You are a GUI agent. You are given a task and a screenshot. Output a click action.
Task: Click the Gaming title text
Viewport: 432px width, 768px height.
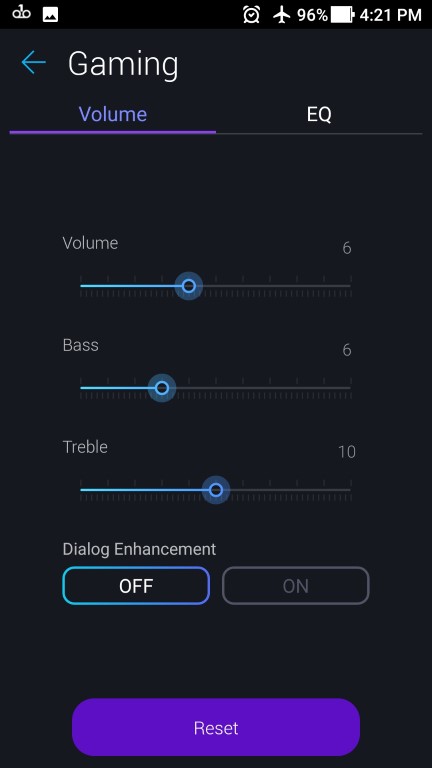(123, 65)
